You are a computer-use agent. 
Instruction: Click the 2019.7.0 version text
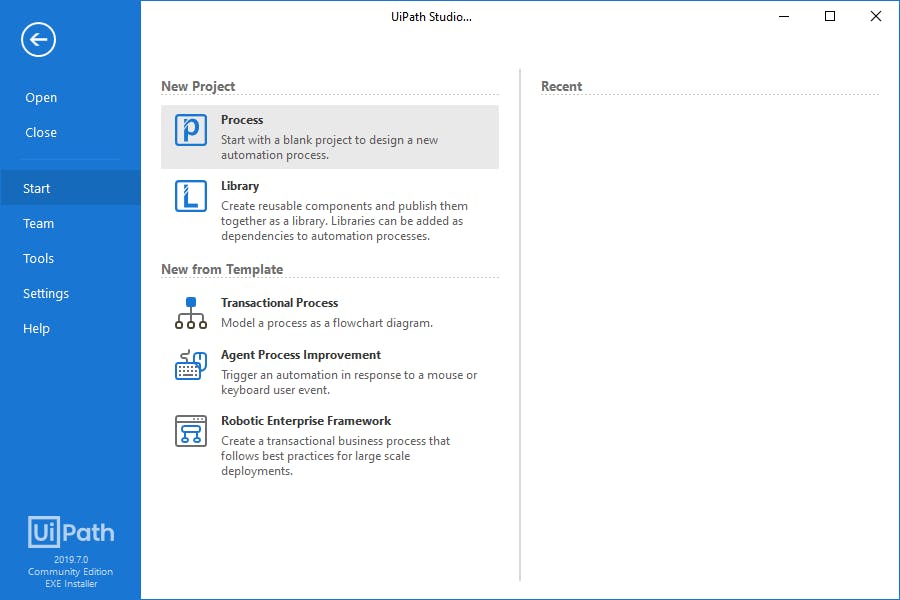click(71, 559)
